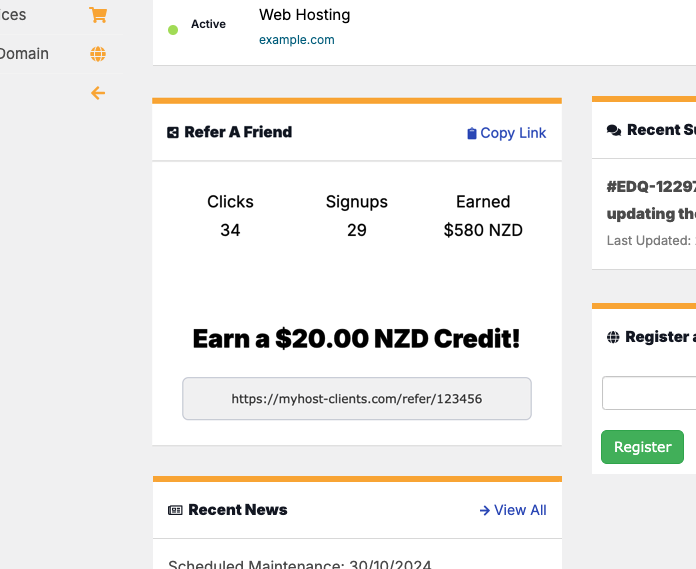The width and height of the screenshot is (696, 569).
Task: Click the globe icon beside Domain in sidebar
Action: pos(97,54)
